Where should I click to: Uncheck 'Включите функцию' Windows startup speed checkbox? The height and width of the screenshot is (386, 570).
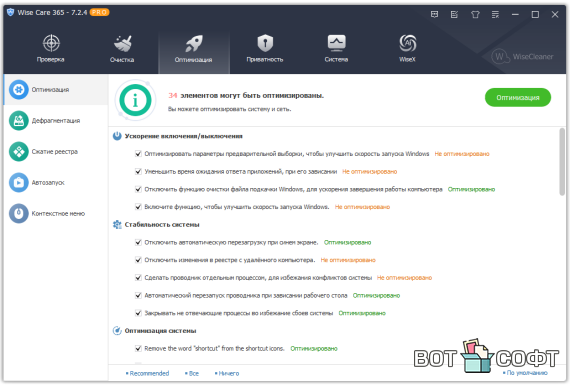[138, 207]
